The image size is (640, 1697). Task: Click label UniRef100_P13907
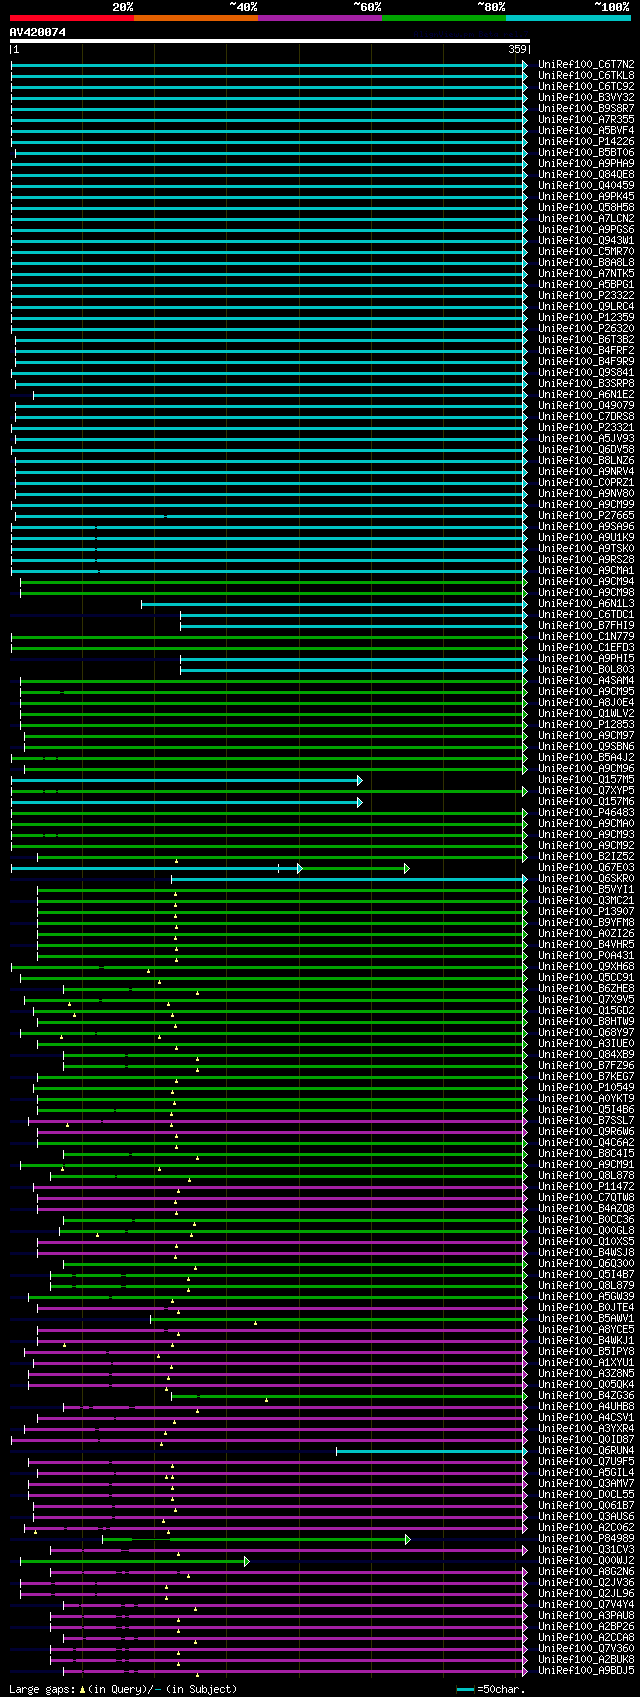[586, 911]
